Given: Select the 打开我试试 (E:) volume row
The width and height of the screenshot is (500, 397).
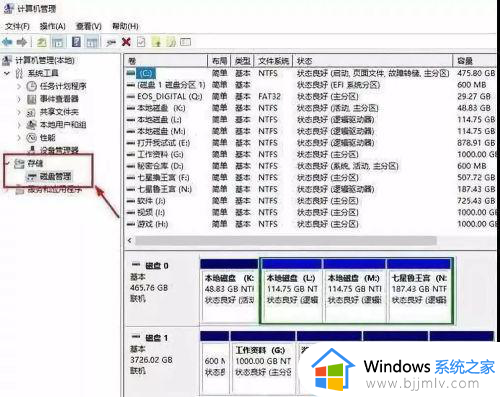Looking at the screenshot, I should click(310, 143).
